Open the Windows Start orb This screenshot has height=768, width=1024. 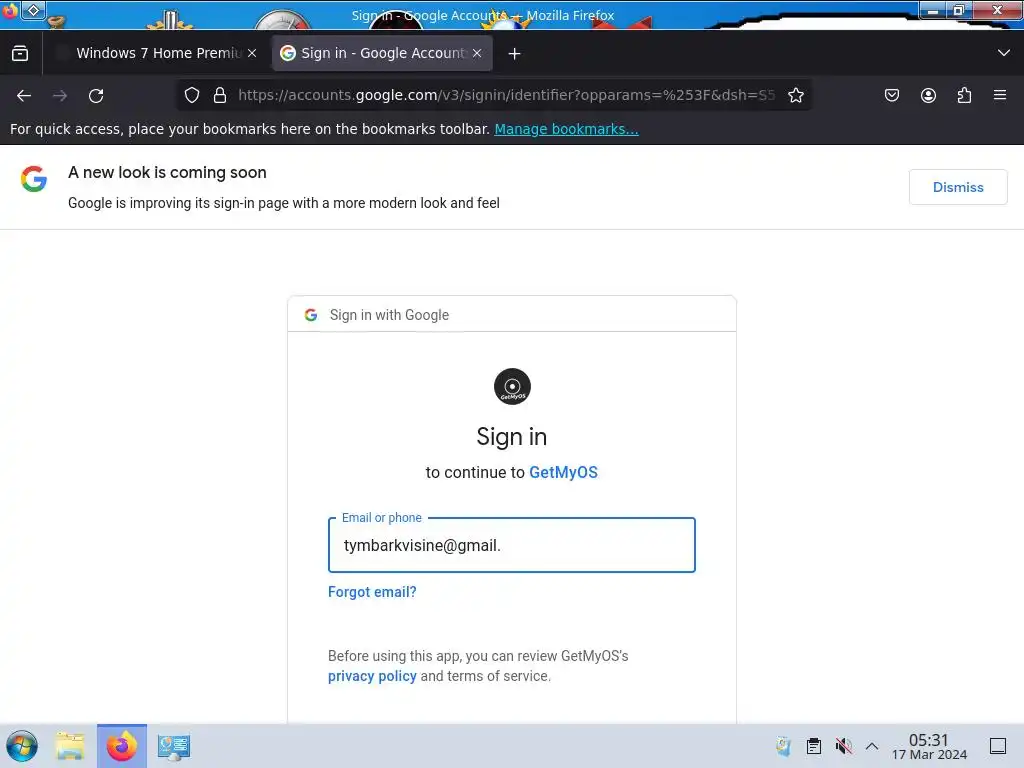(x=22, y=746)
